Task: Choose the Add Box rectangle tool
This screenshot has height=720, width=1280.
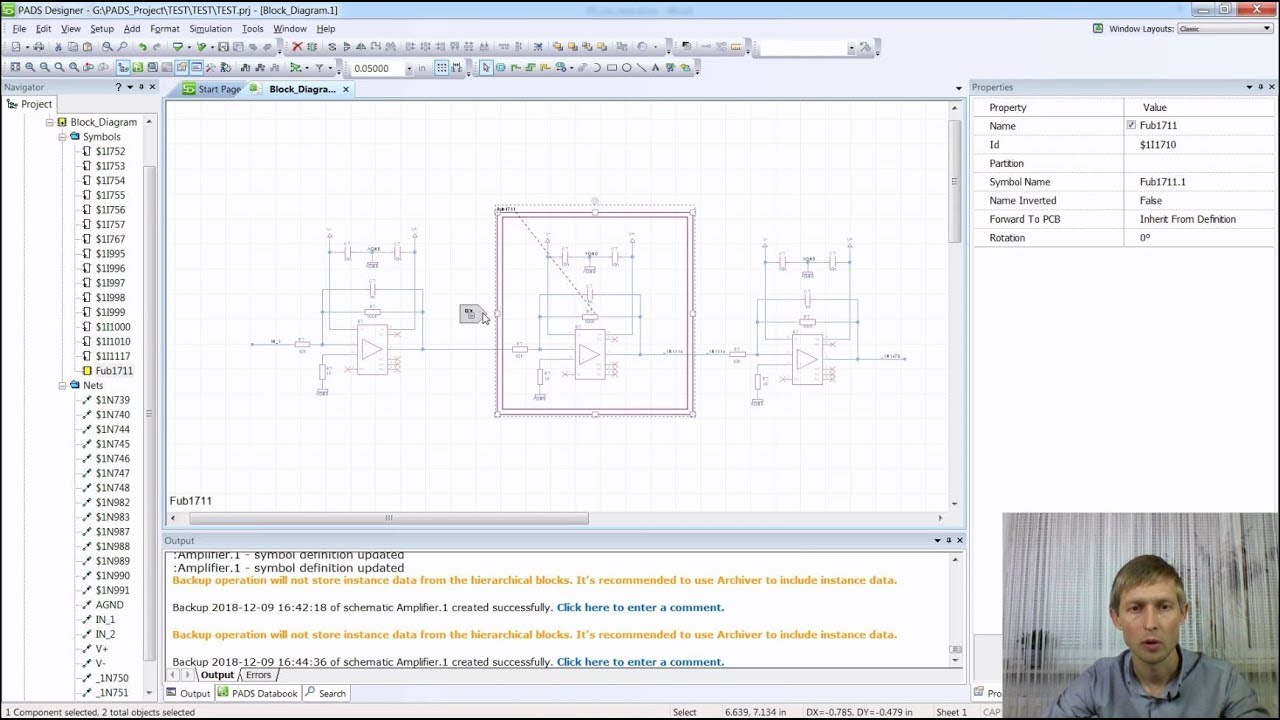Action: pos(612,68)
